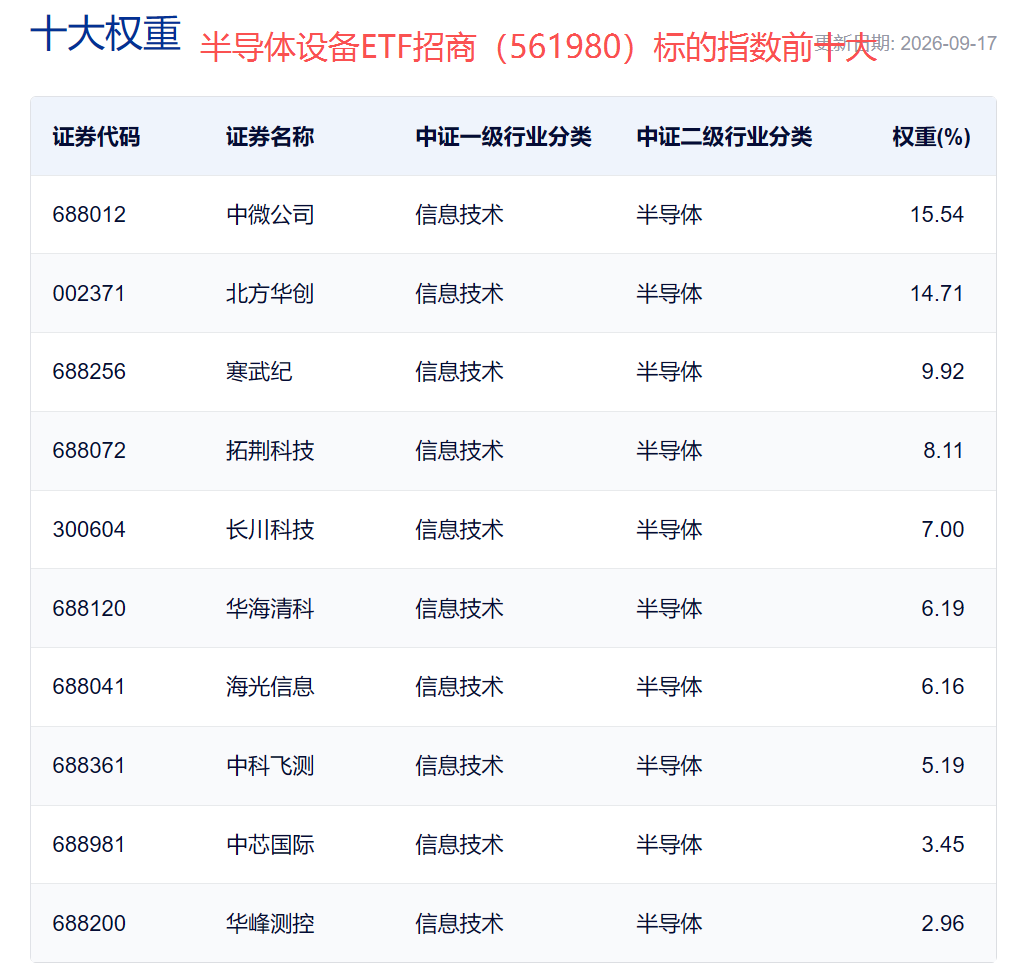Screen dimensions: 1010x974
Task: Click weight value 7.00
Action: click(942, 530)
